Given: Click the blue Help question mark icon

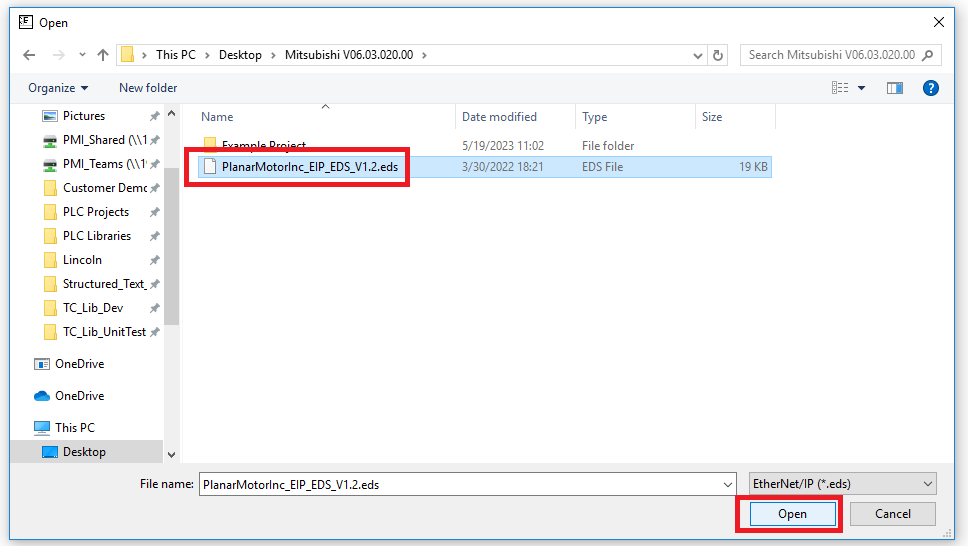Looking at the screenshot, I should coord(931,88).
